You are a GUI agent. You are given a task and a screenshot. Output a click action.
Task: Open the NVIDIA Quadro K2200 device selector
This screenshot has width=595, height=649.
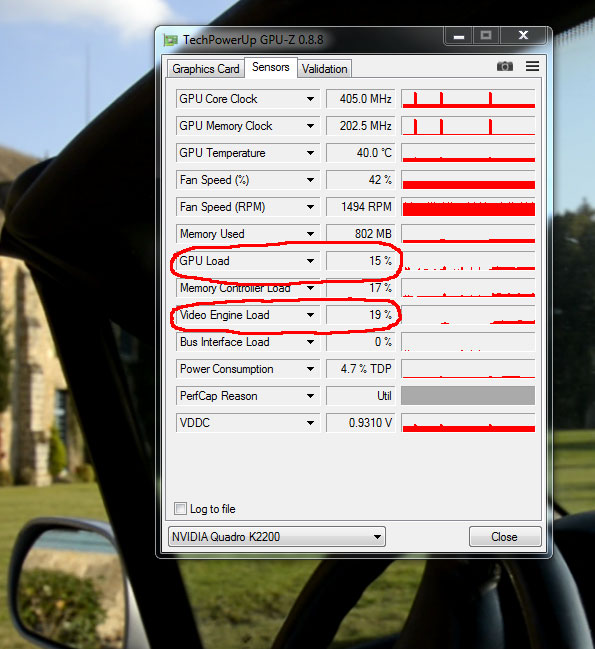point(277,536)
